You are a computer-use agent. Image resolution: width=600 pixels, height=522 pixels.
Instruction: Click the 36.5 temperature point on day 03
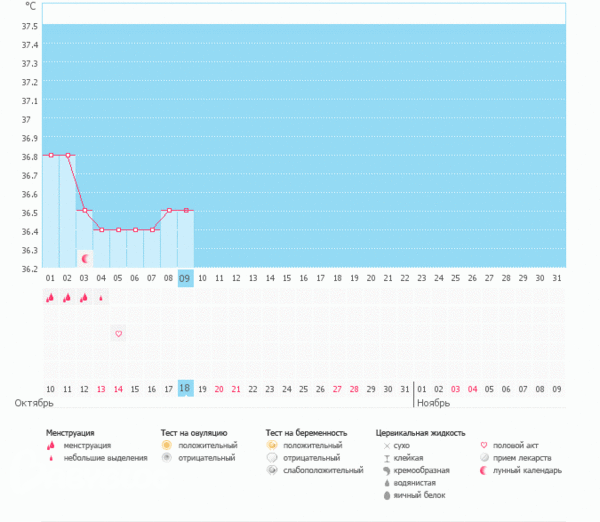tap(84, 211)
